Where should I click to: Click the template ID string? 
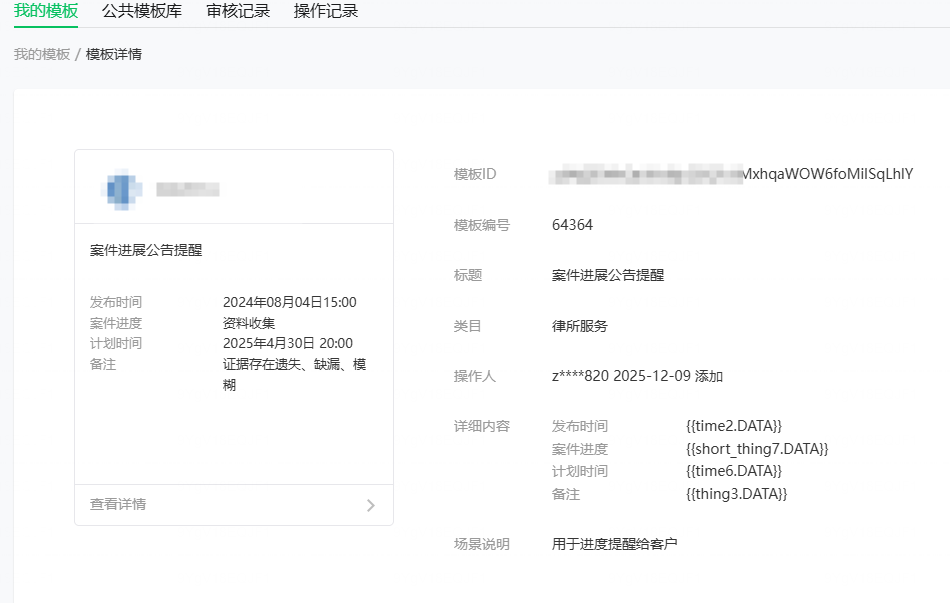coord(731,174)
